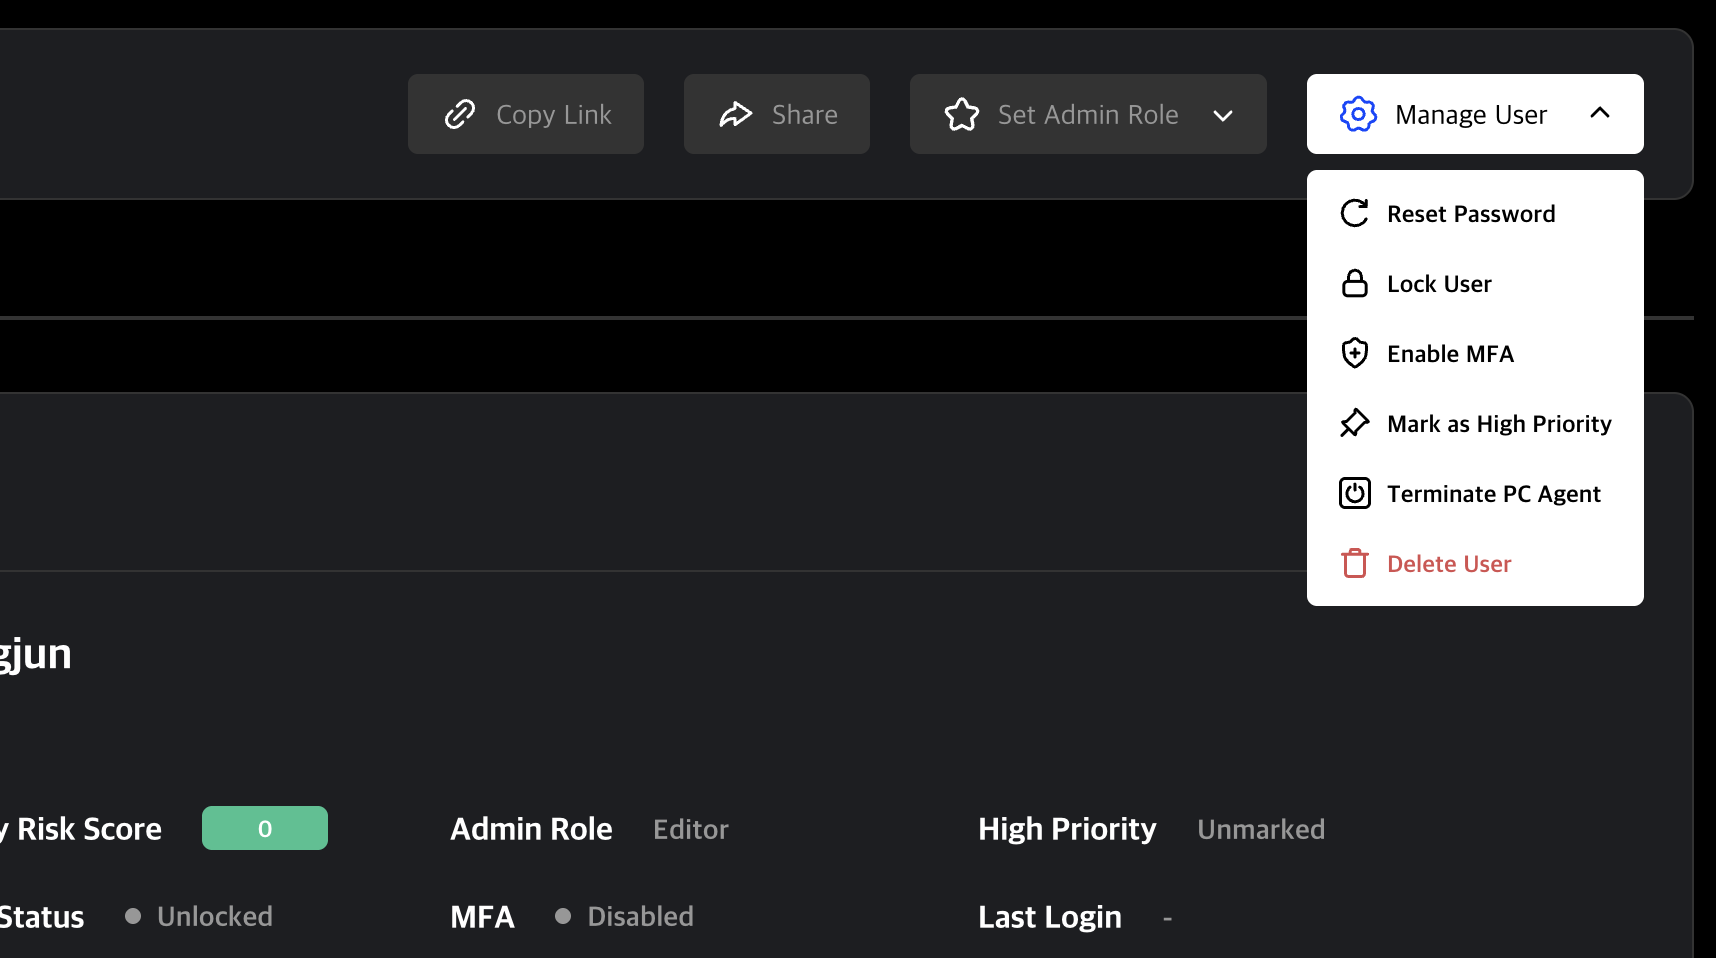Open the Set Admin Role dropdown

point(1088,115)
